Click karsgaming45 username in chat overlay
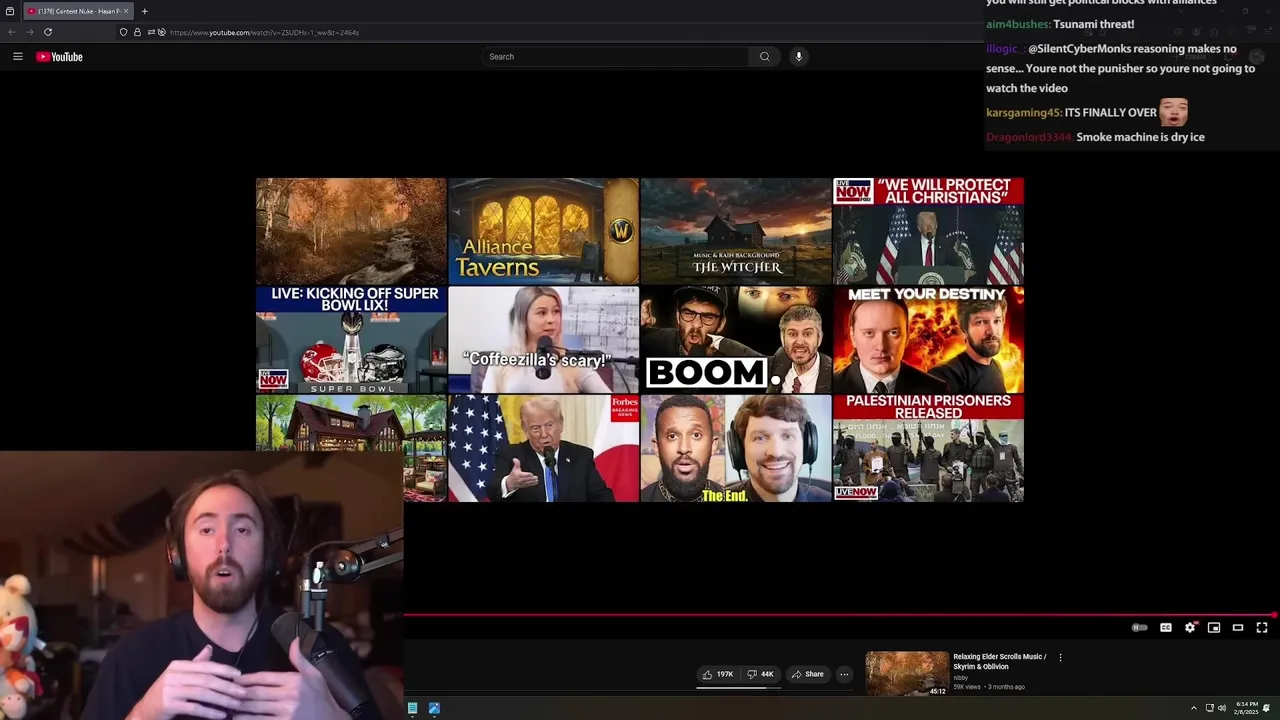The height and width of the screenshot is (720, 1280). pos(1024,113)
